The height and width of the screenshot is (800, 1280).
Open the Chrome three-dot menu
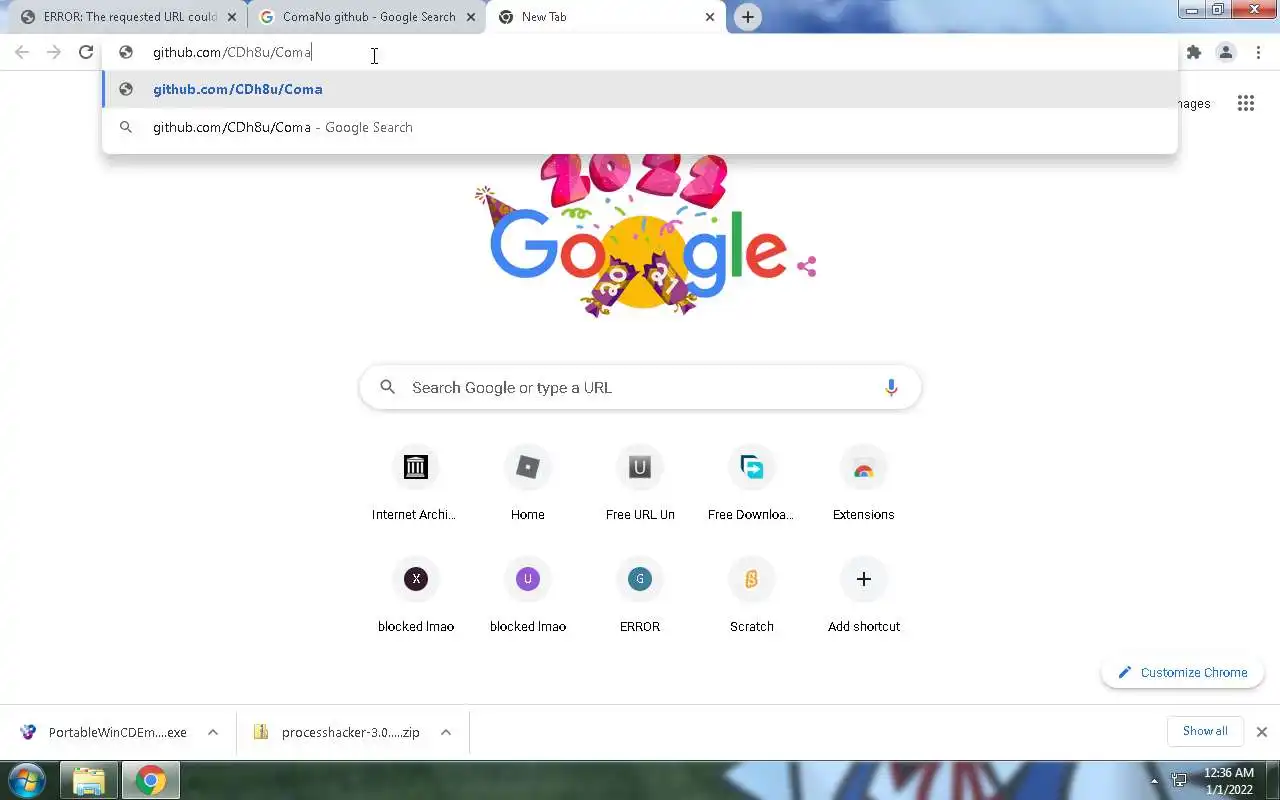pos(1258,52)
